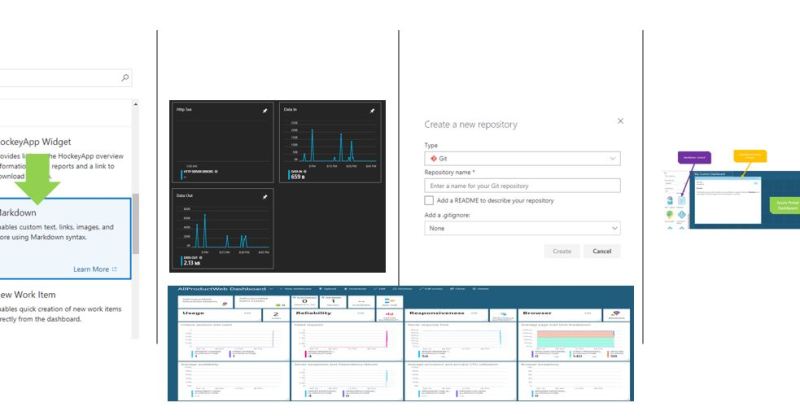Click the Create button
800x420 pixels.
point(561,251)
